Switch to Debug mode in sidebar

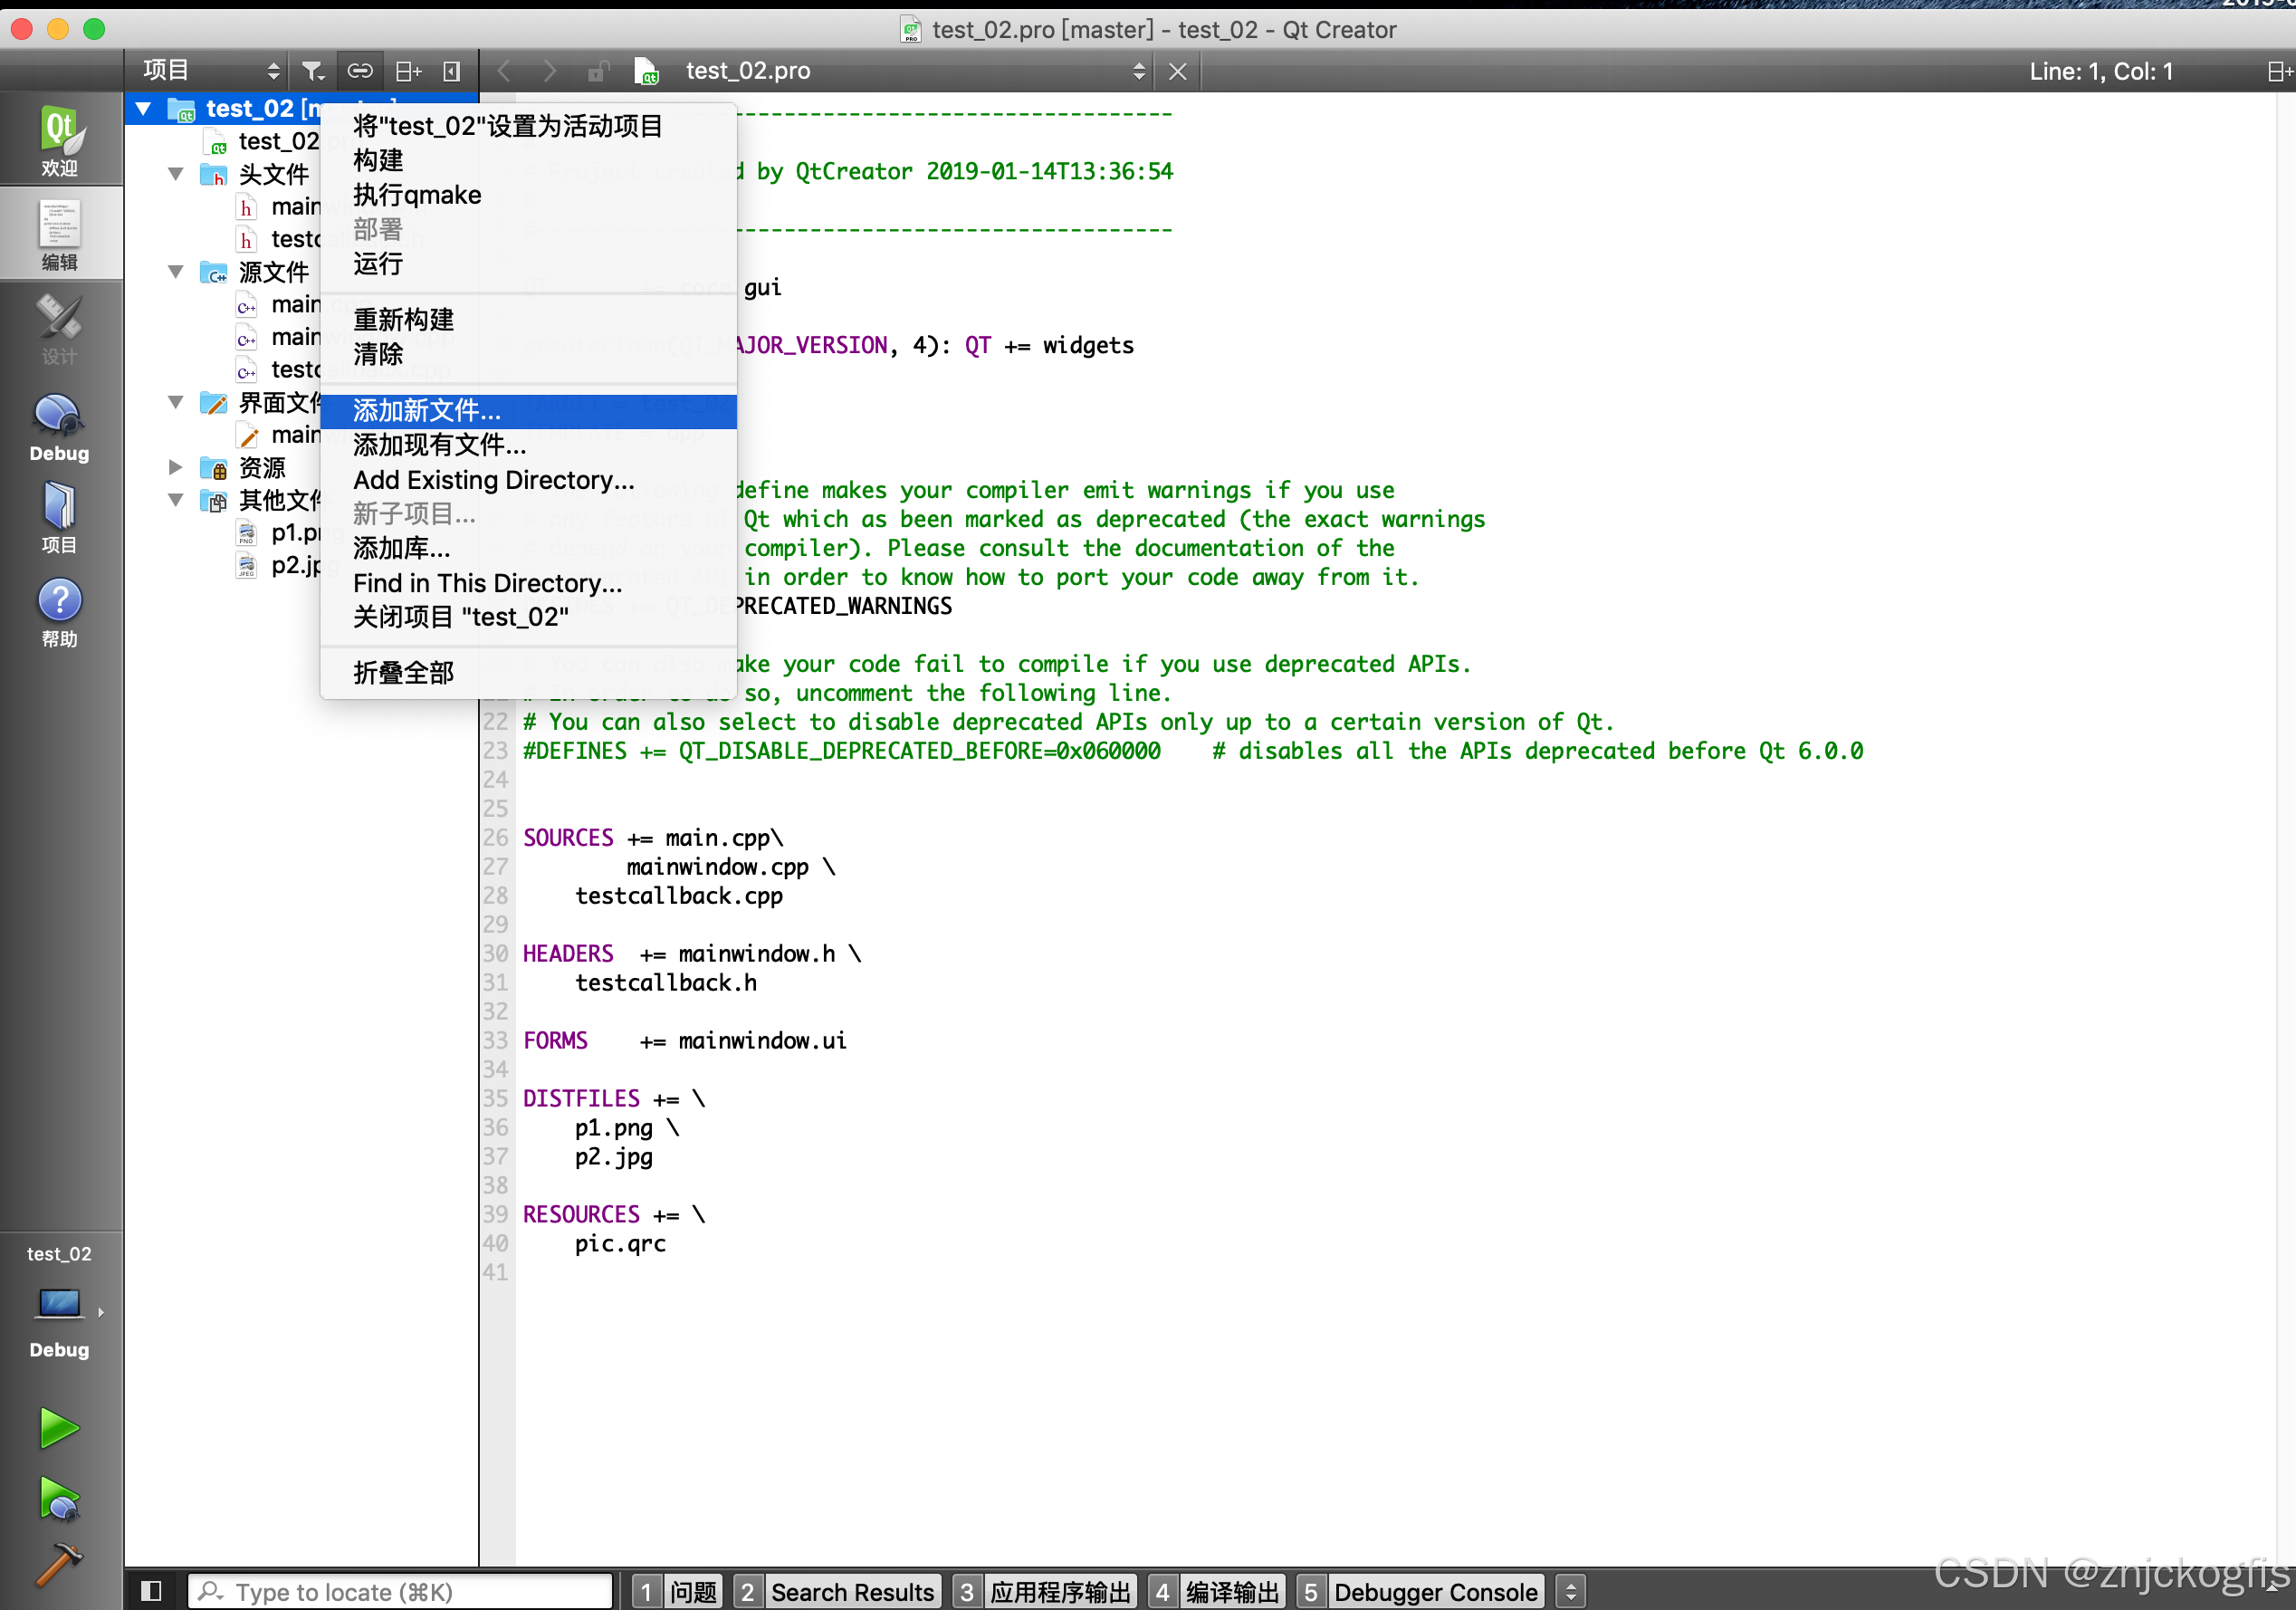pyautogui.click(x=59, y=428)
